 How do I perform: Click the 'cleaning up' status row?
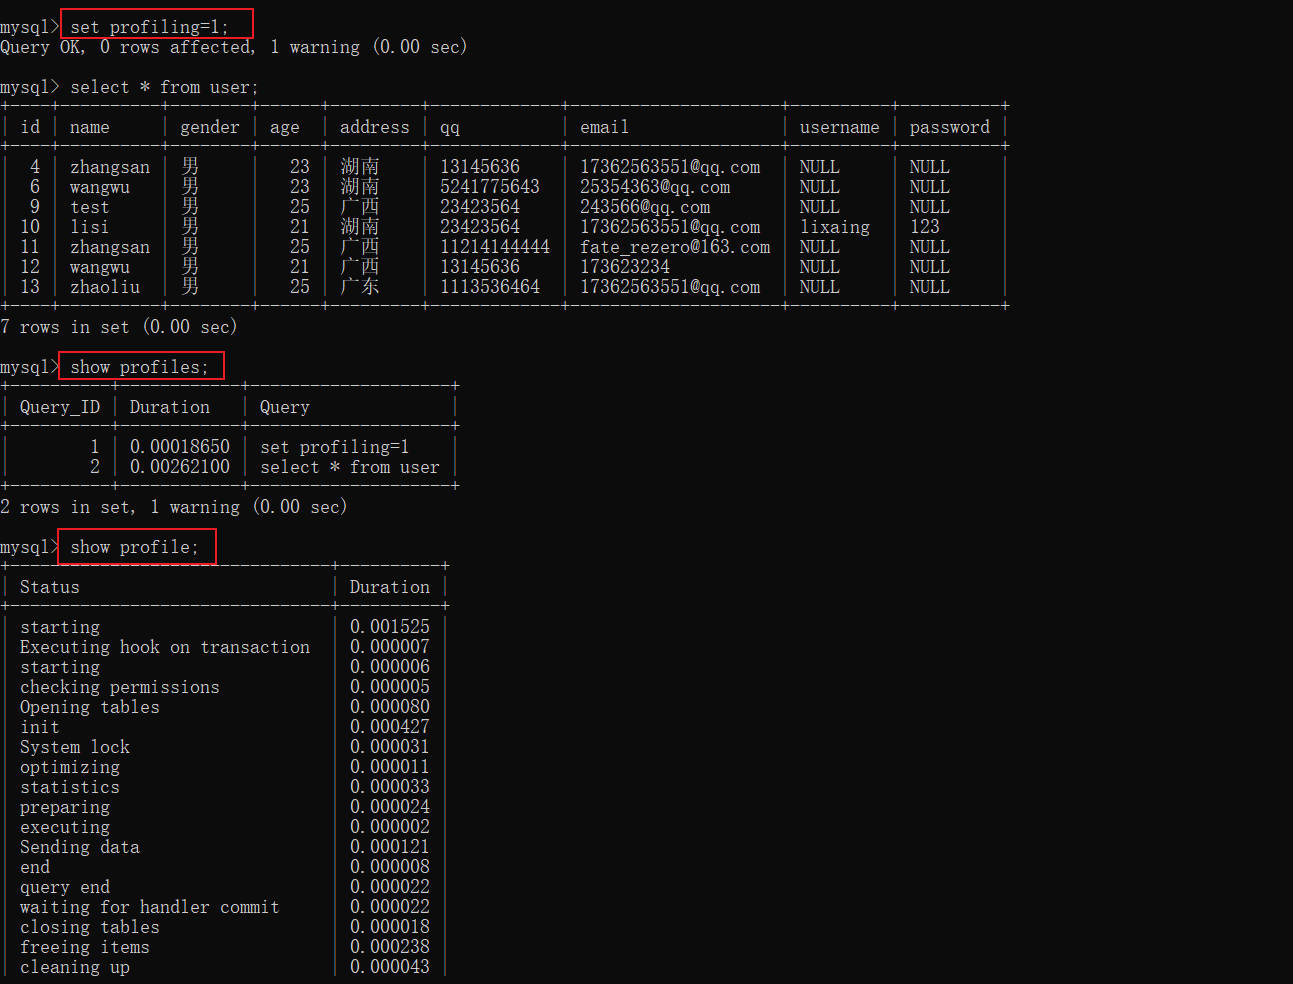click(75, 967)
